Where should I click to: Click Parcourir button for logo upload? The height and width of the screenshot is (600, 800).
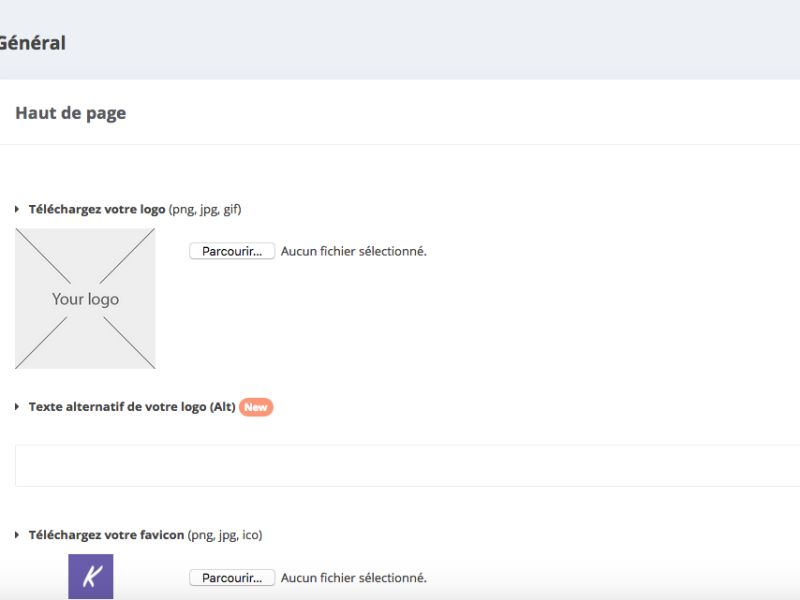click(x=232, y=251)
